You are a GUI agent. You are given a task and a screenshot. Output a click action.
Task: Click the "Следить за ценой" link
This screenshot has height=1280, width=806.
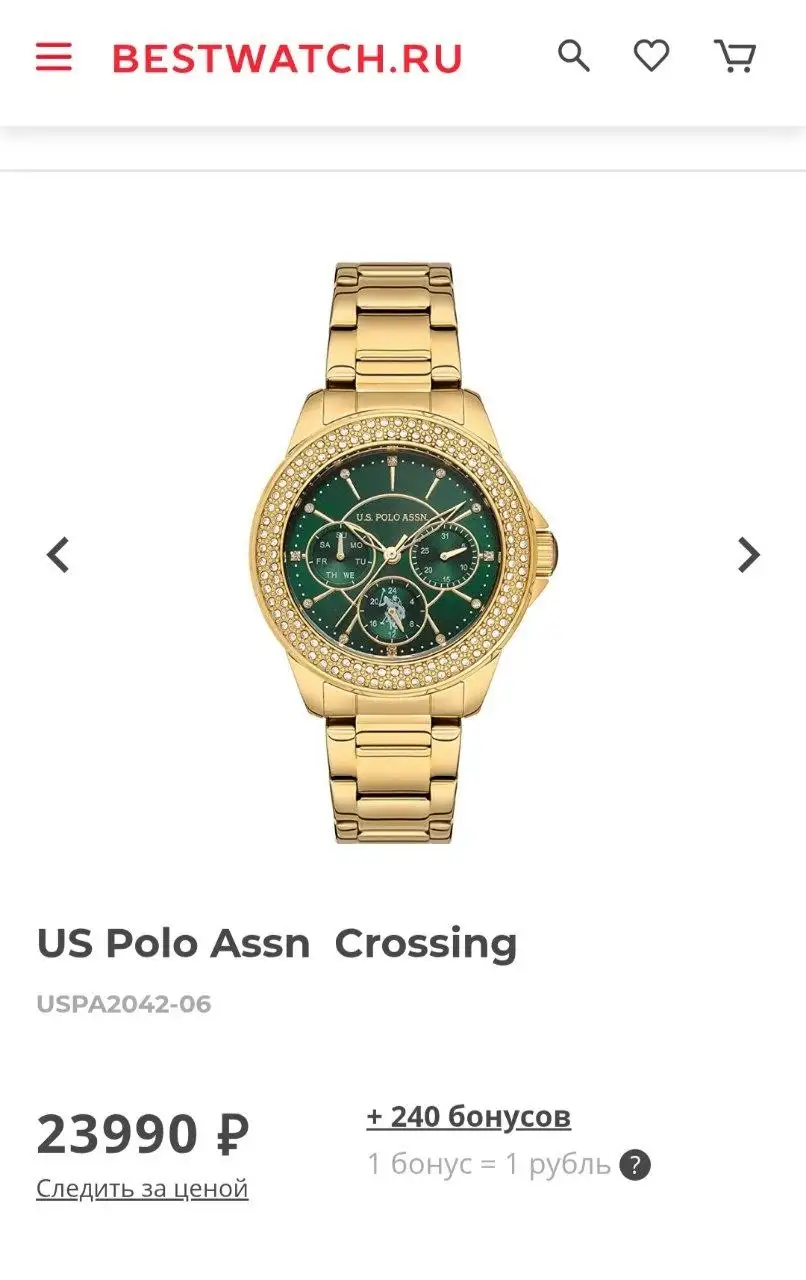point(142,1189)
